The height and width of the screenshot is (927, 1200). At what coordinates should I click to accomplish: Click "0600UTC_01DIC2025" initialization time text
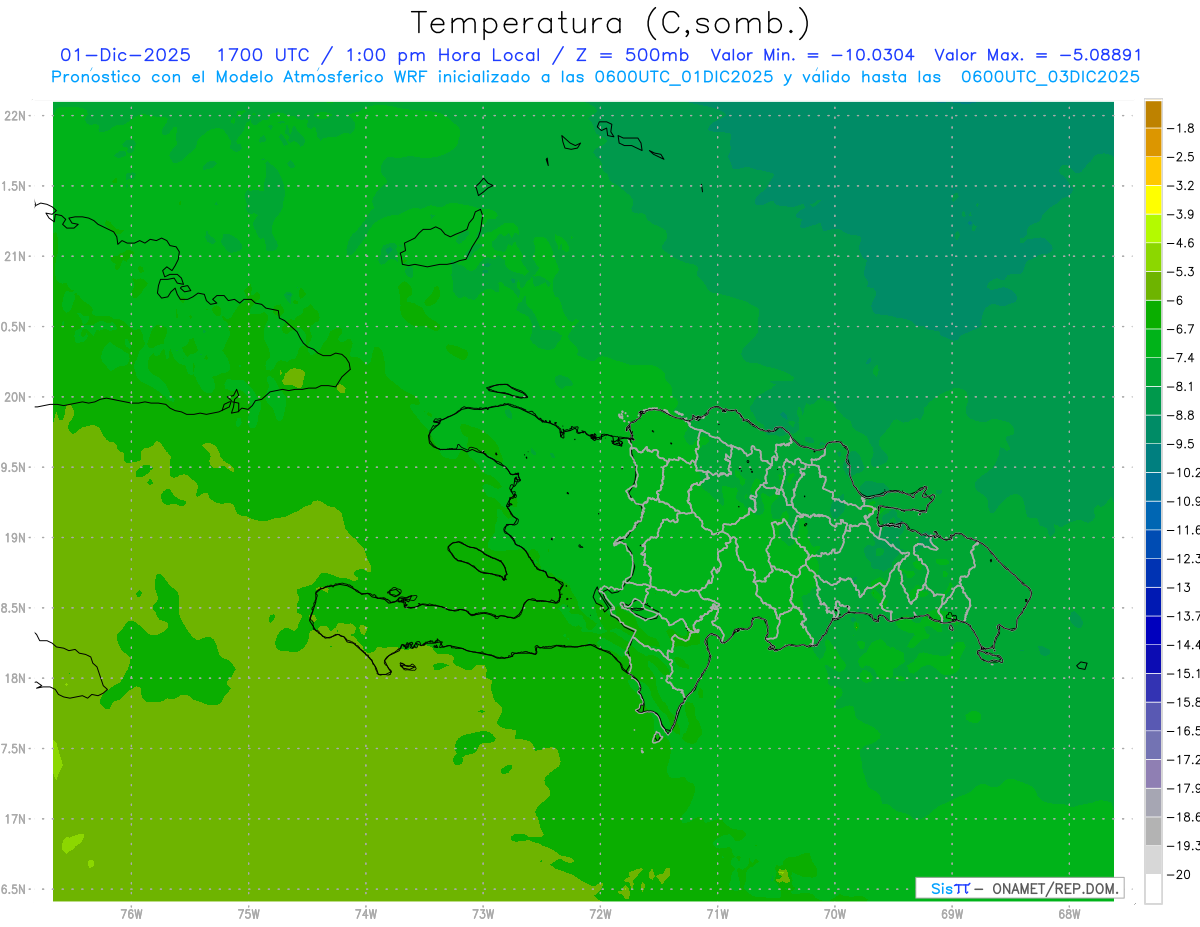coord(683,77)
